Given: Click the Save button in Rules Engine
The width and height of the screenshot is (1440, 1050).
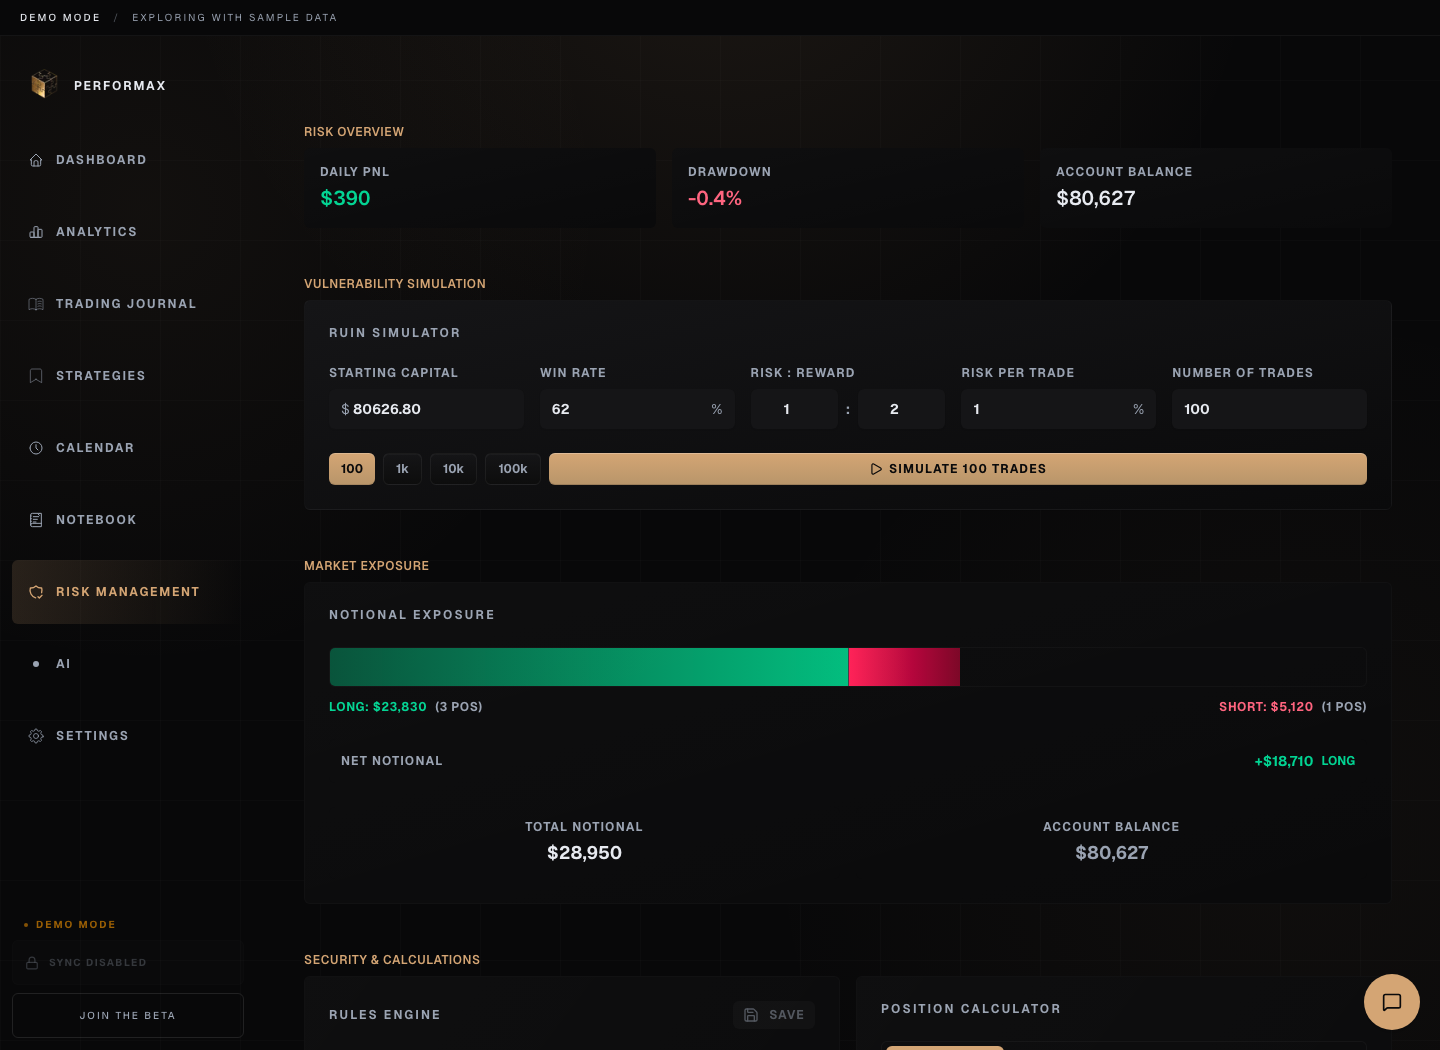Looking at the screenshot, I should coord(774,1015).
